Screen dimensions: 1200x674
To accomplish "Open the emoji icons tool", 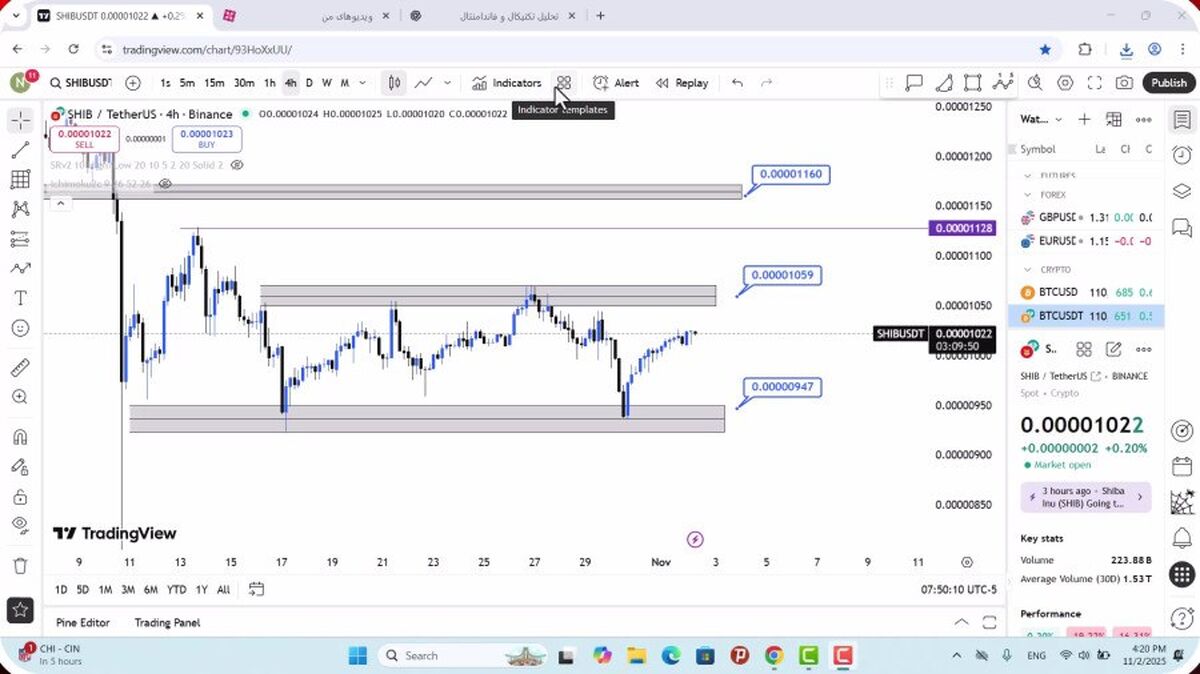I will click(x=20, y=328).
